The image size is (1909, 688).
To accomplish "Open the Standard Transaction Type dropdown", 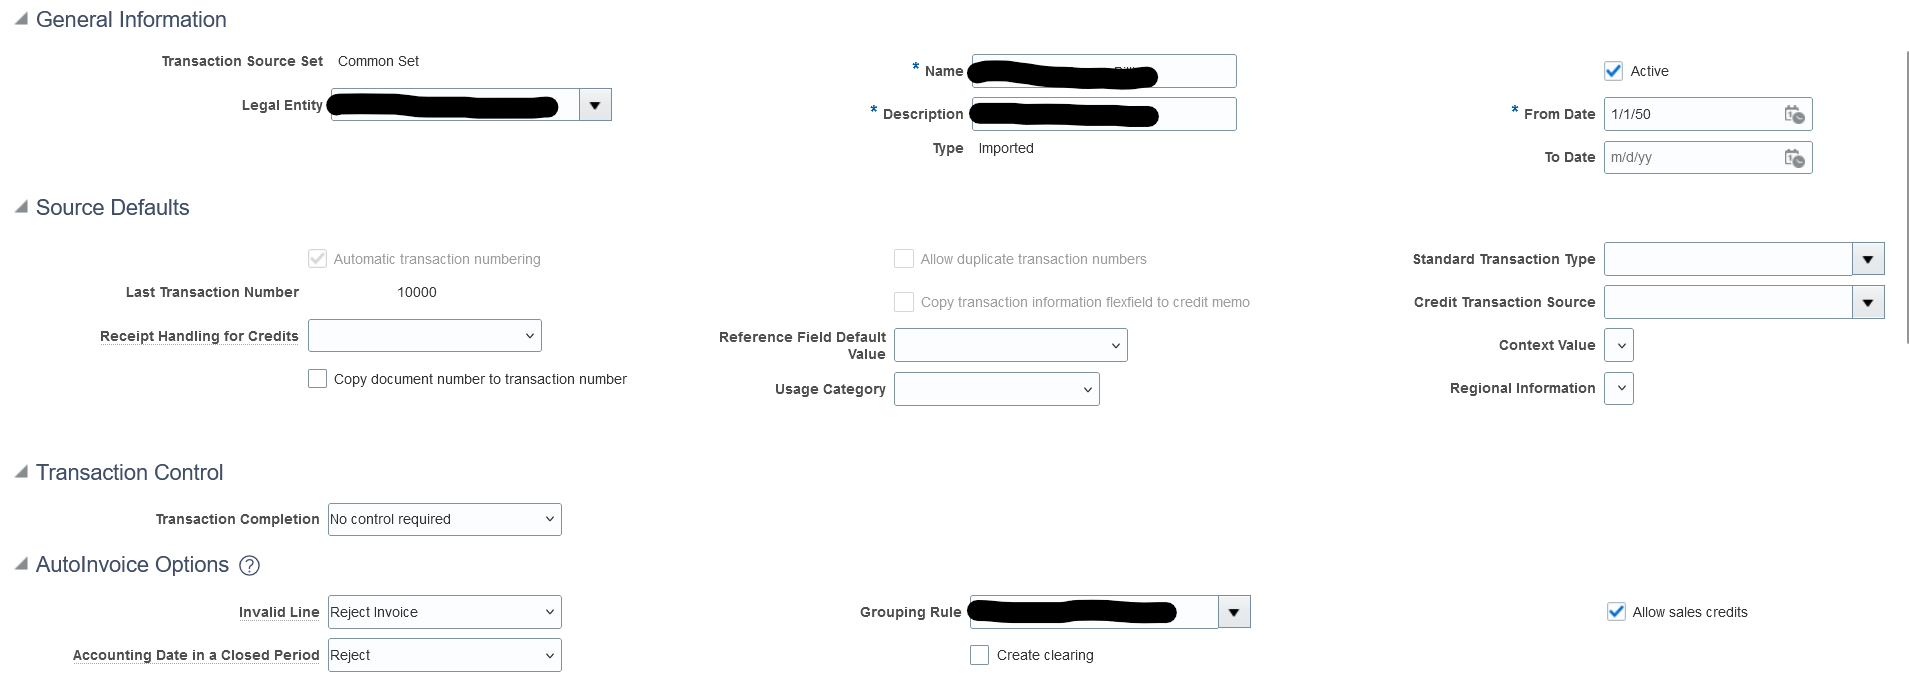I will [1868, 259].
